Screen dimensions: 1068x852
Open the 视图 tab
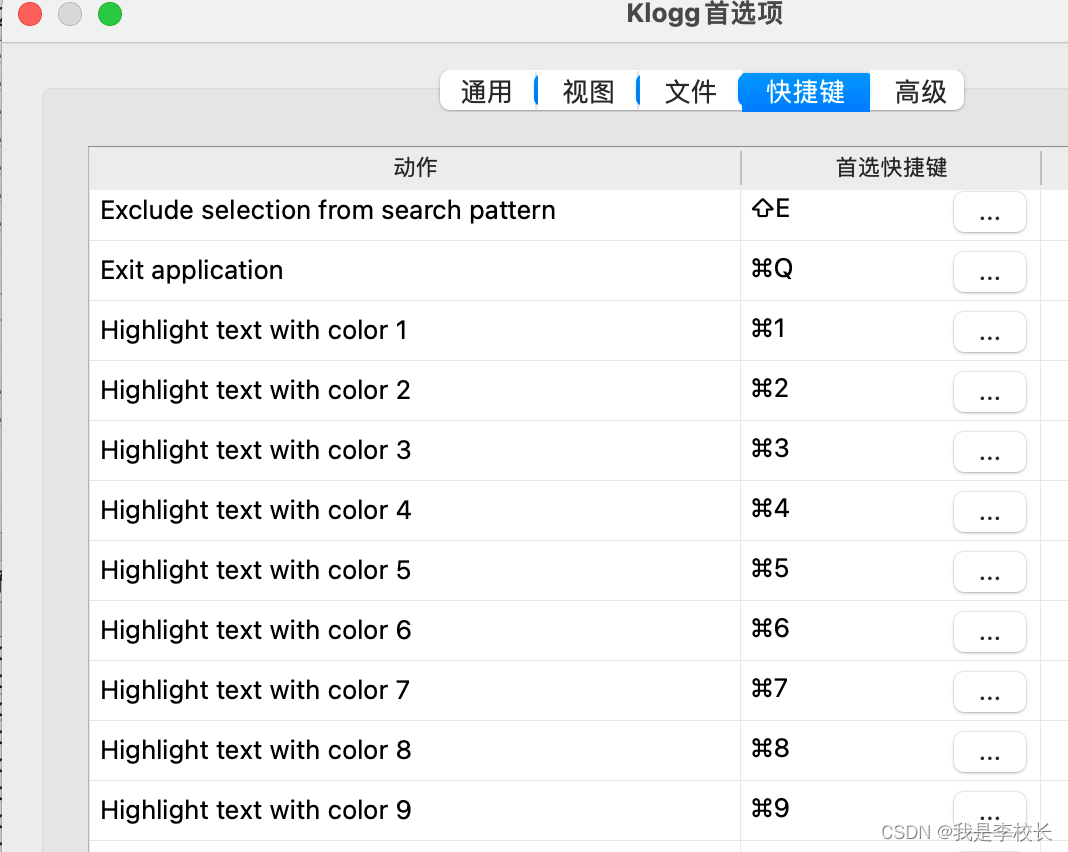(588, 92)
